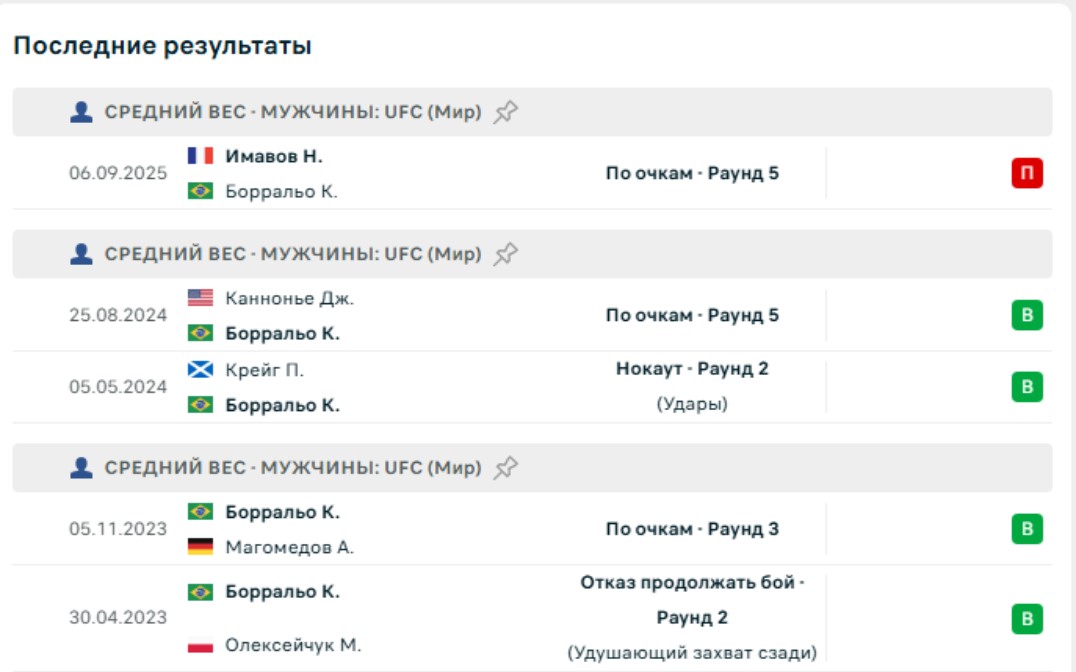Open fighter Олексейчук М. profile

293,645
